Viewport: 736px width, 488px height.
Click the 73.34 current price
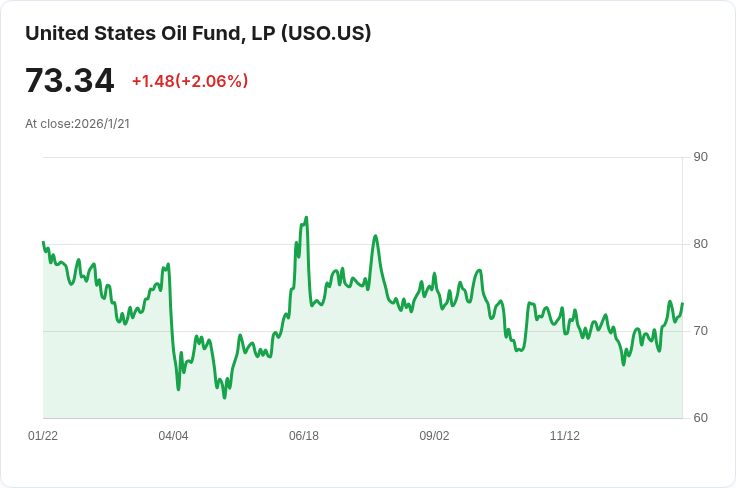click(70, 81)
